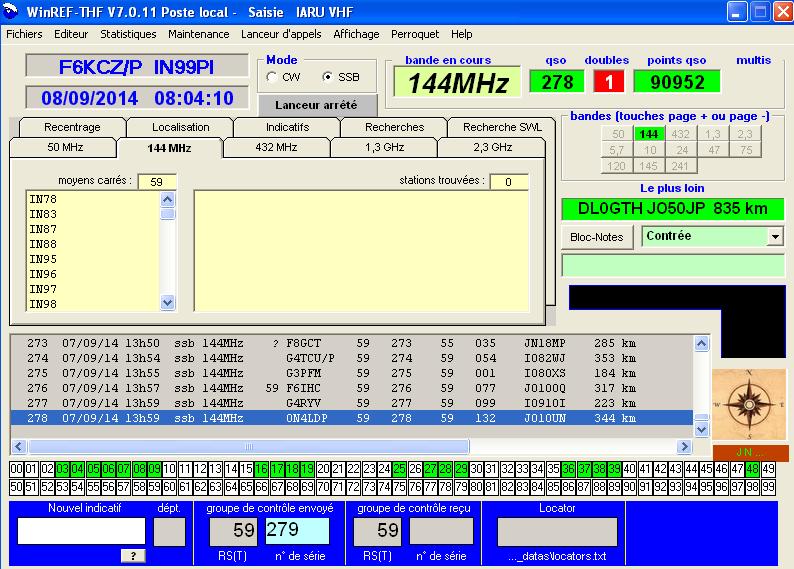Open the Maintenance menu
Screen dimensions: 794x569
point(198,34)
